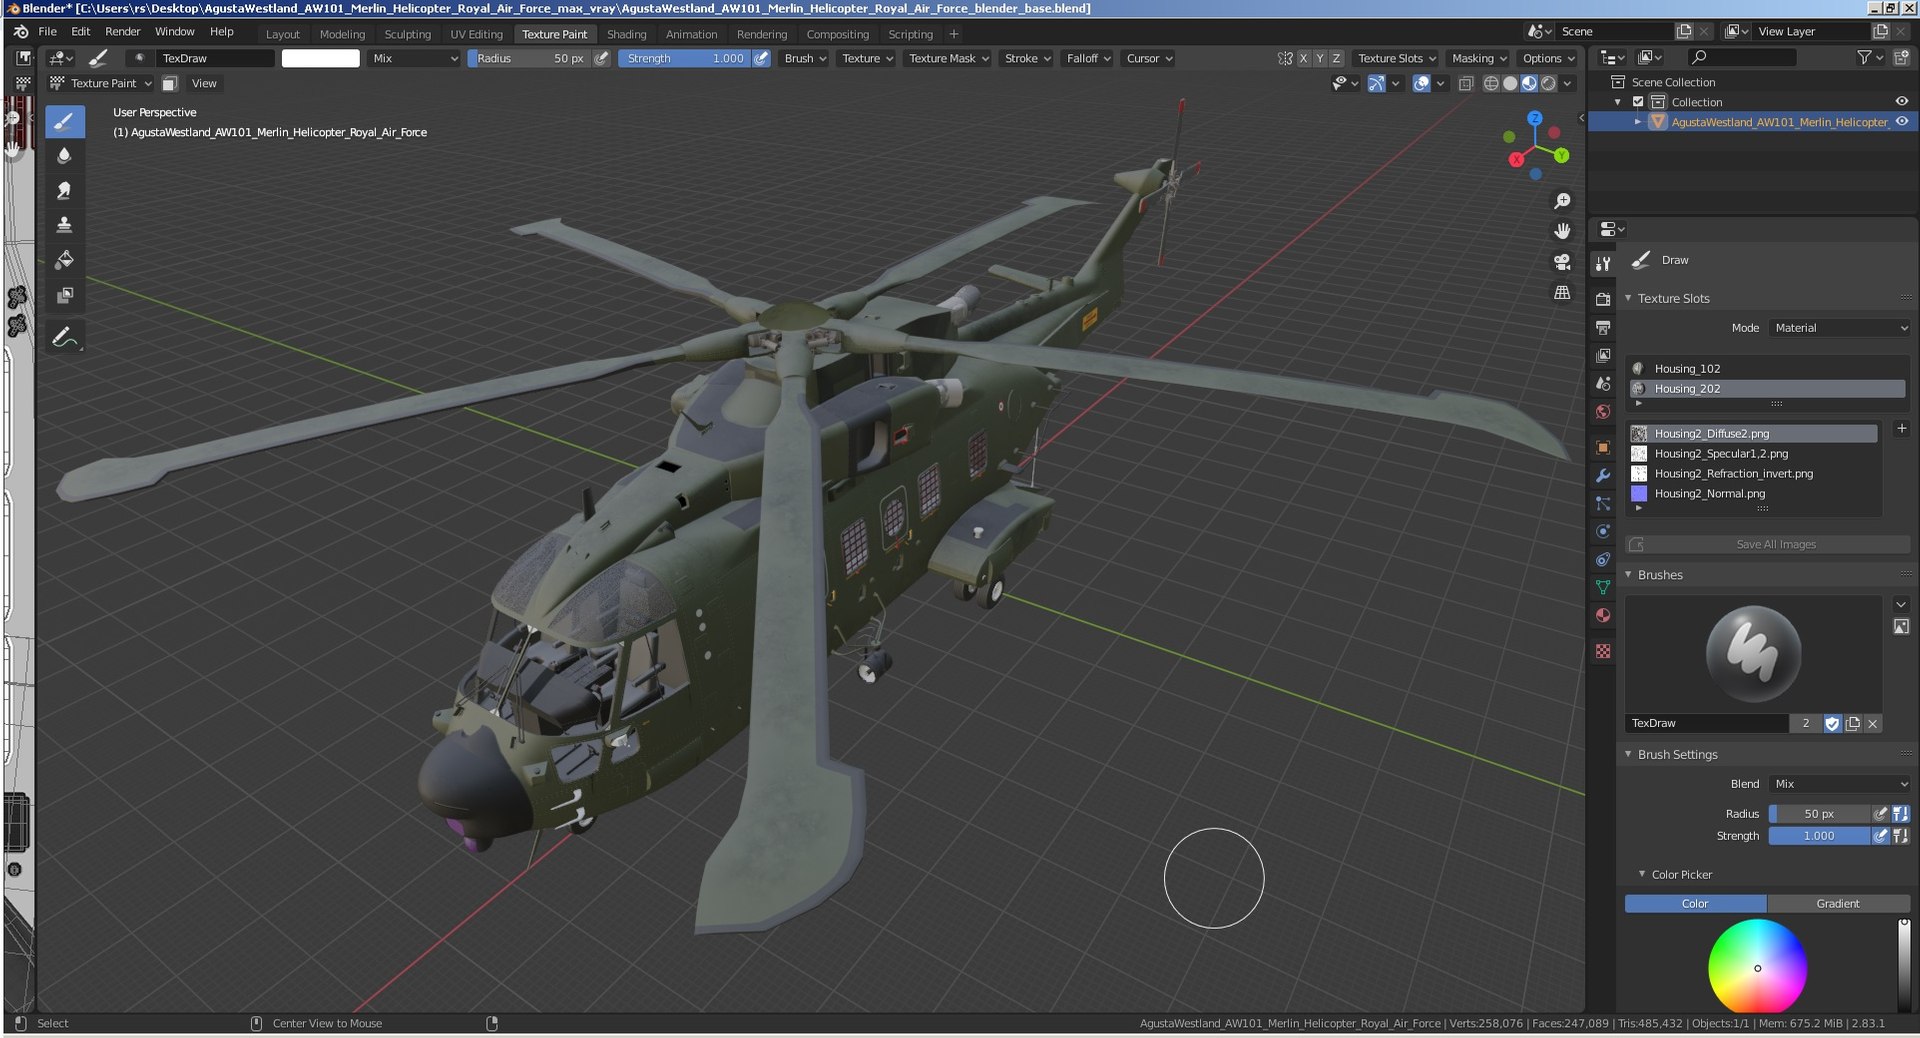
Task: Add new collection in outliner
Action: pos(1901,59)
